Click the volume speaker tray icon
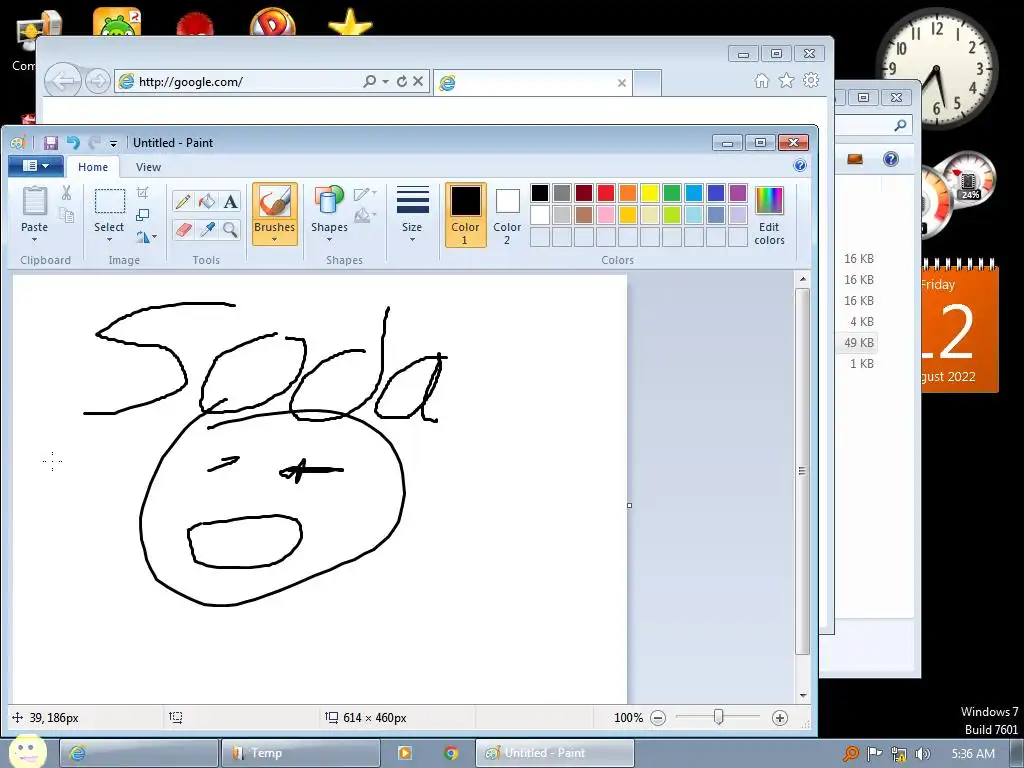The image size is (1024, 768). click(x=922, y=754)
